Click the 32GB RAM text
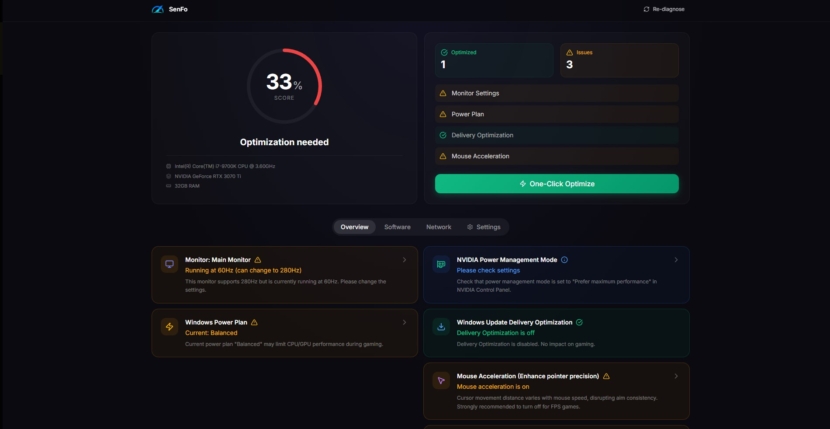Screen dimensions: 830x429 187,186
